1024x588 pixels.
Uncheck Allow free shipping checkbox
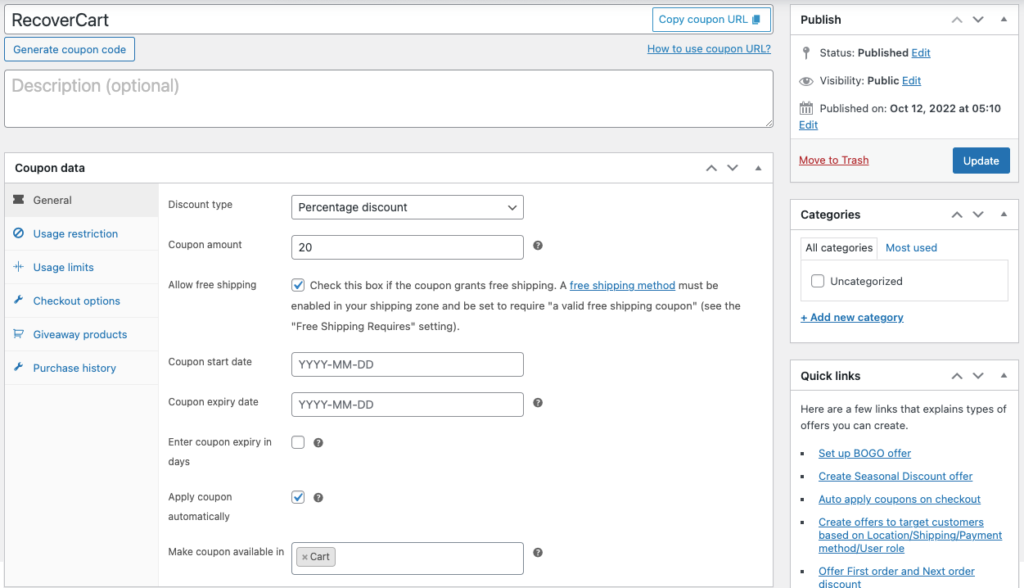coord(298,285)
